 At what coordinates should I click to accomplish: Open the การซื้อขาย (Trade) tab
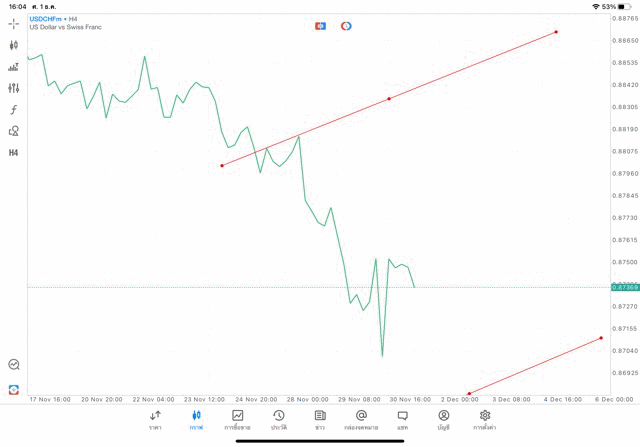[238, 420]
